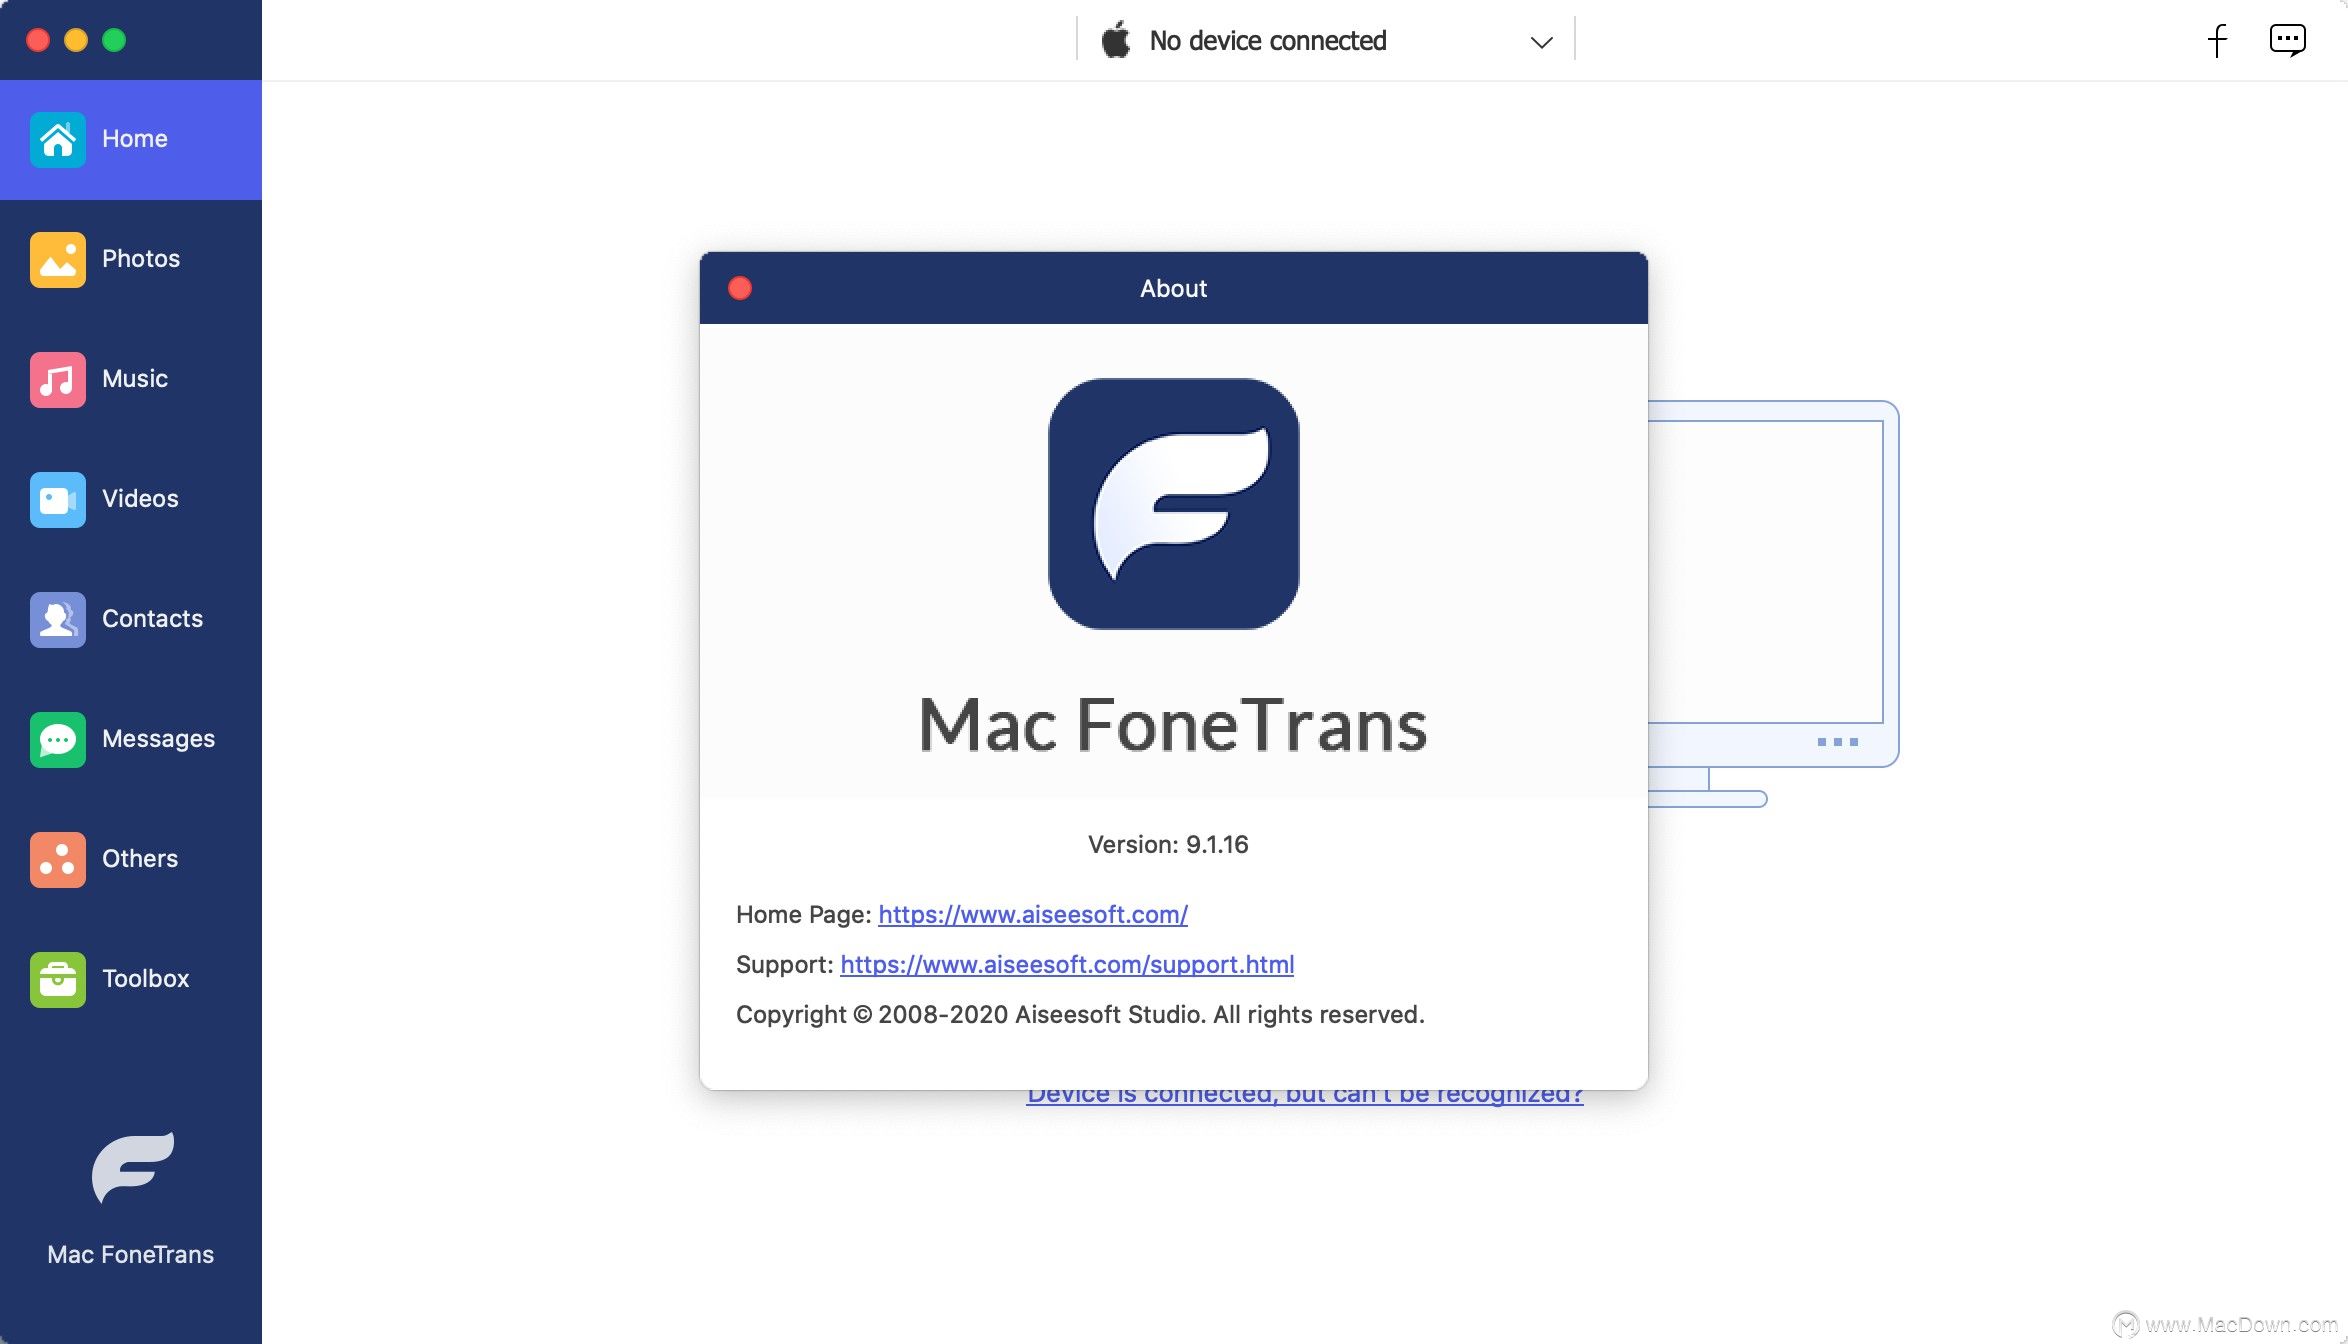Select the Music menu label

coord(135,379)
